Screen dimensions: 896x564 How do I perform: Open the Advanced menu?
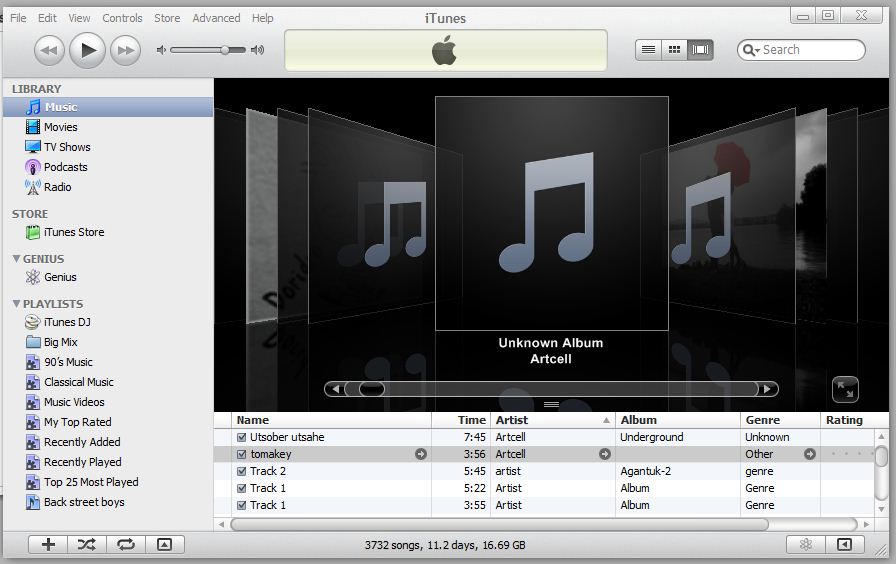216,18
